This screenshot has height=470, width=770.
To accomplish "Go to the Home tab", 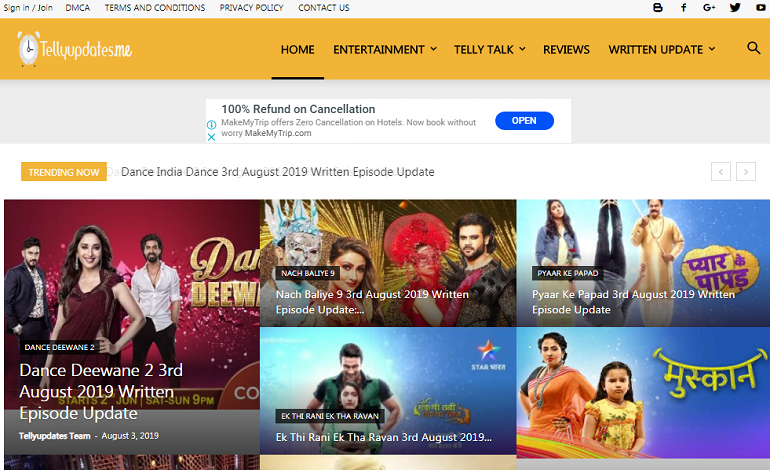I will [297, 50].
